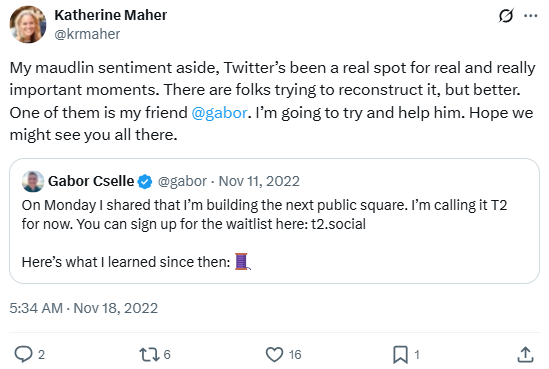Follow the blue @gabor mention link
The image size is (549, 369).
219,113
